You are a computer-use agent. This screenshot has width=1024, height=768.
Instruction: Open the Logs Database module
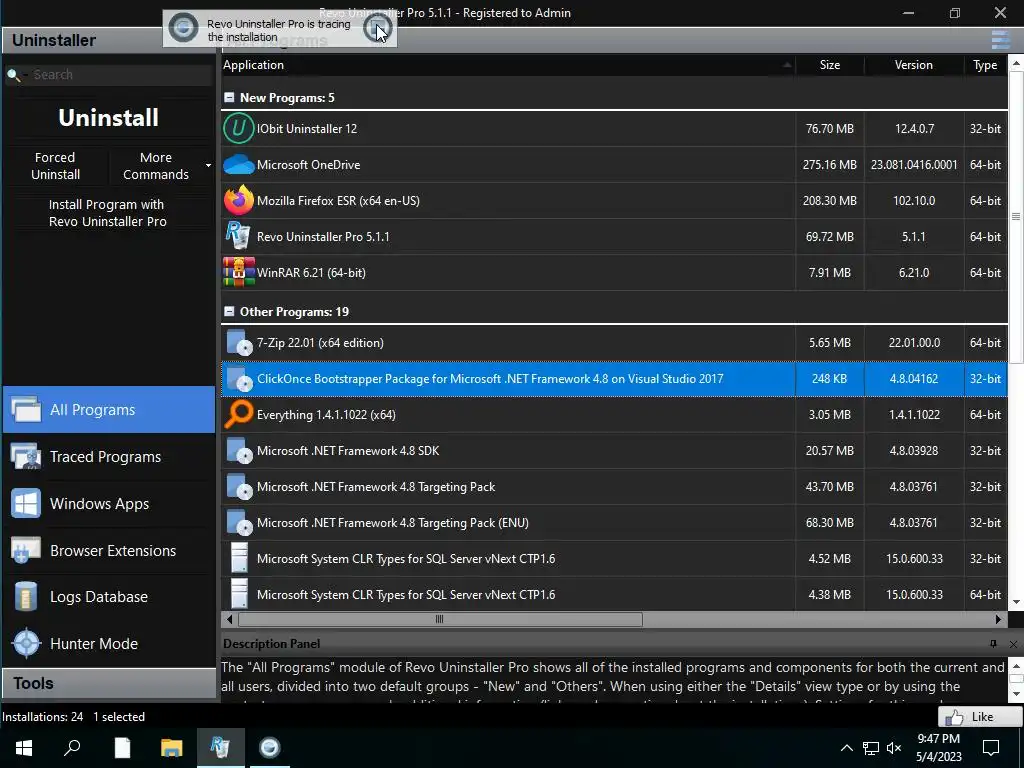click(109, 596)
